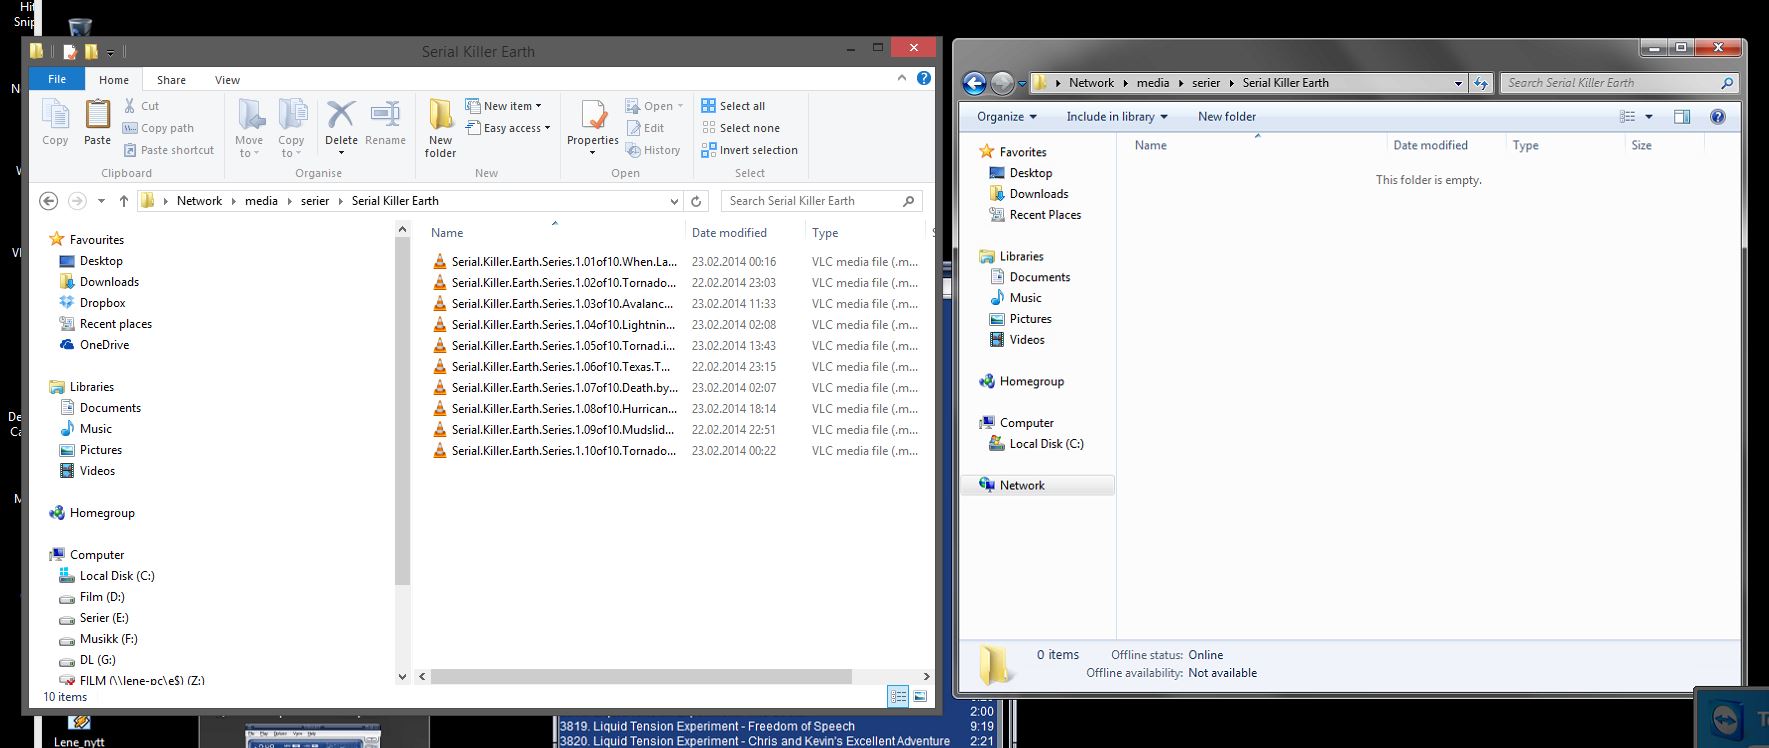
Task: Click New folder in right window toolbar
Action: [1226, 117]
